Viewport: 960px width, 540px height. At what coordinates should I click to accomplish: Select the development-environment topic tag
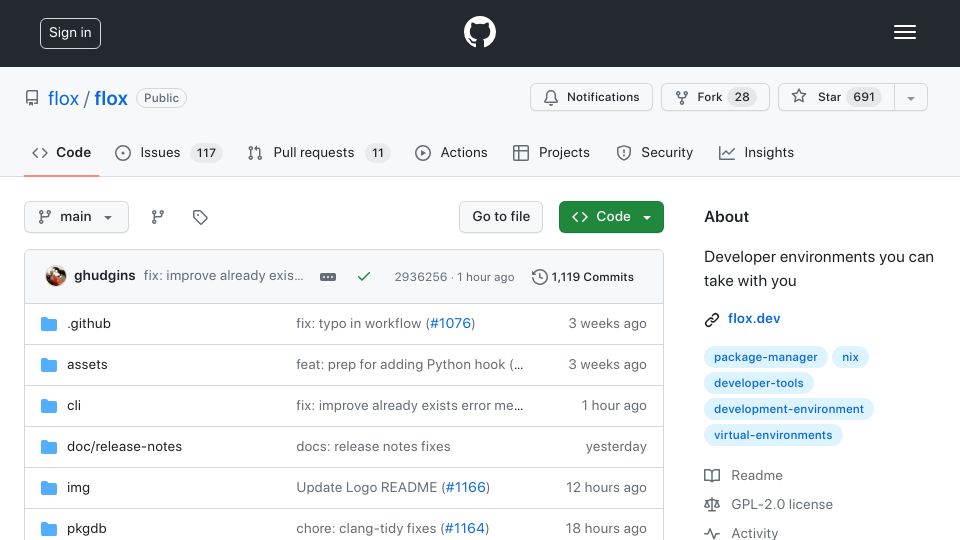point(789,409)
